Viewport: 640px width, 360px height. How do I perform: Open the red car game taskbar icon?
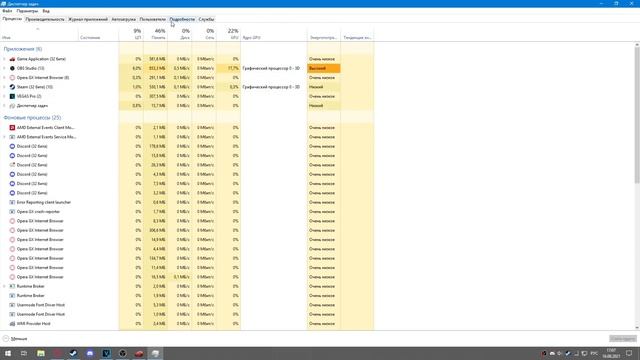pyautogui.click(x=139, y=353)
